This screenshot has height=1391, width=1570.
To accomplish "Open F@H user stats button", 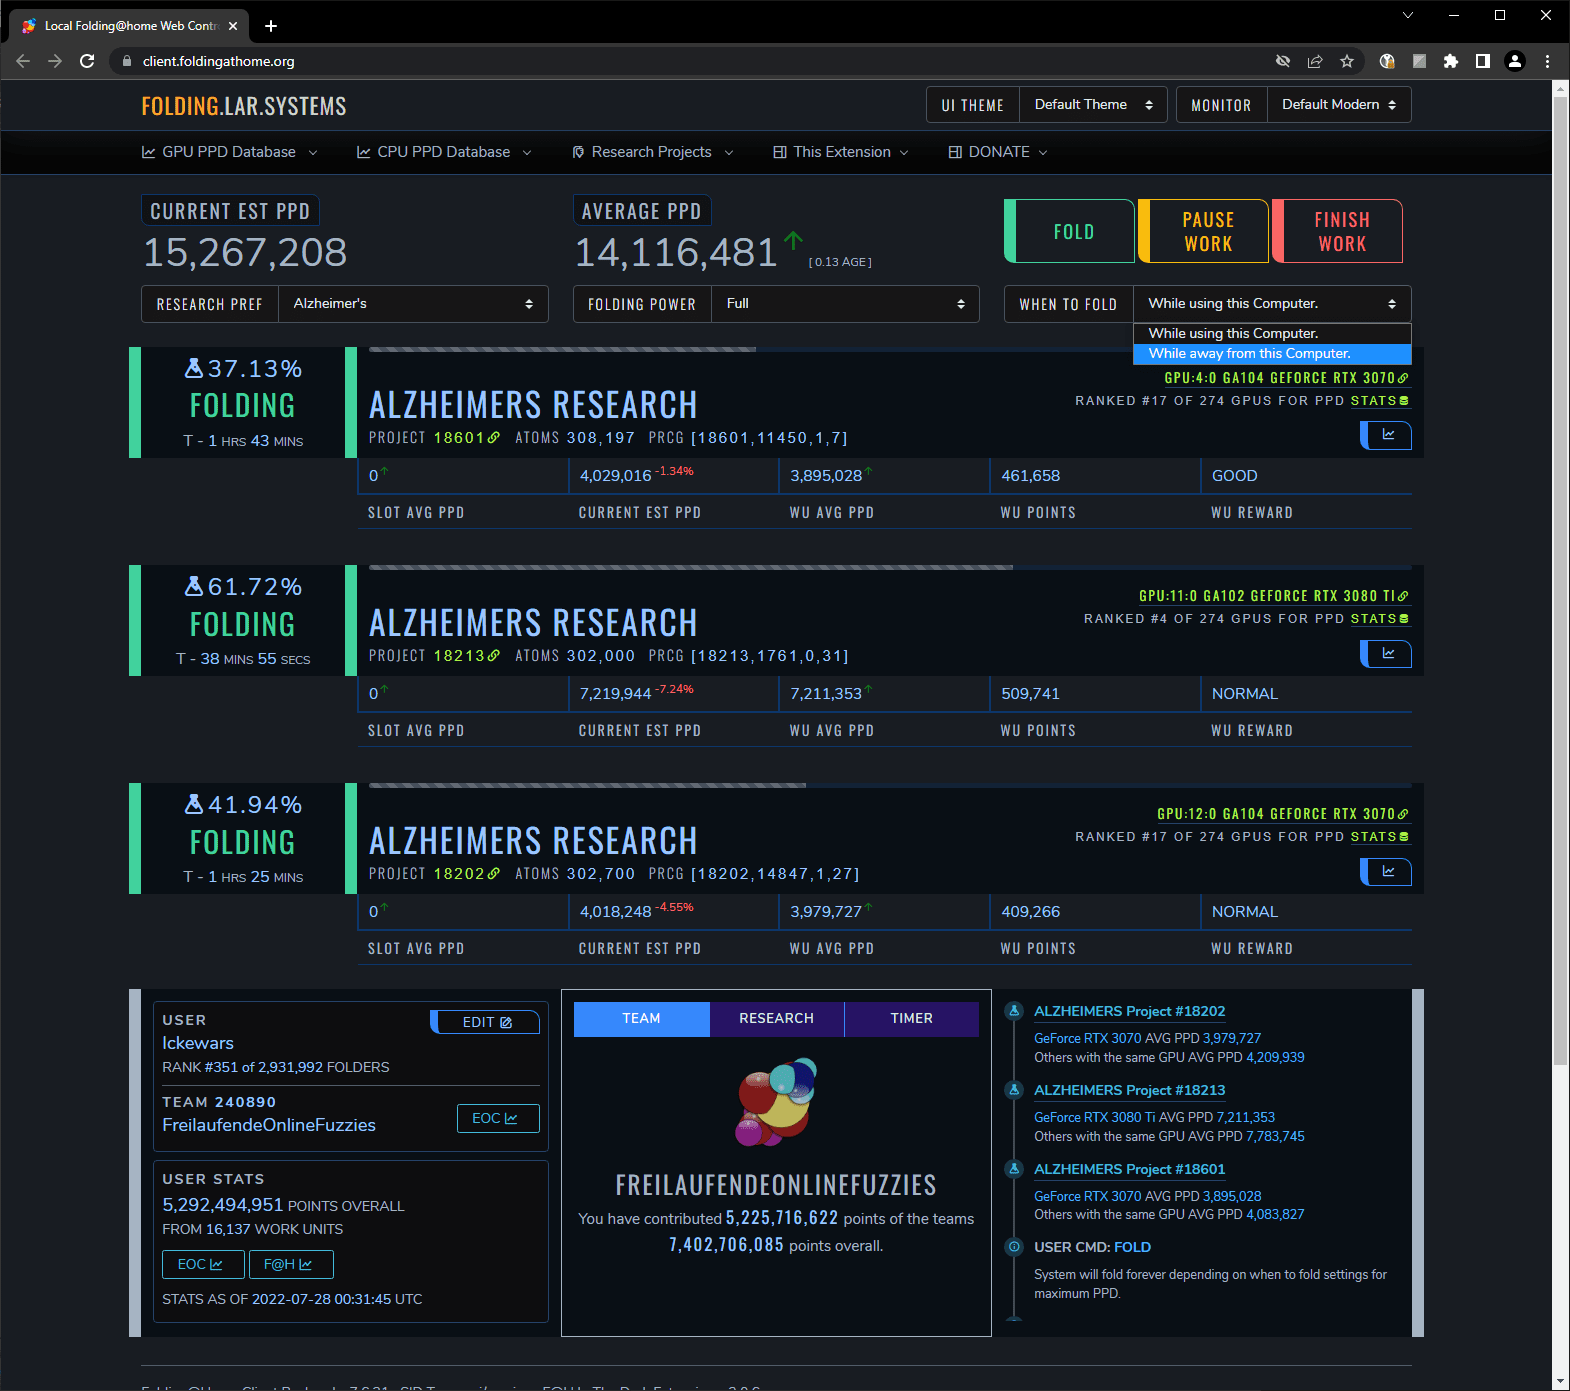I will tap(291, 1264).
